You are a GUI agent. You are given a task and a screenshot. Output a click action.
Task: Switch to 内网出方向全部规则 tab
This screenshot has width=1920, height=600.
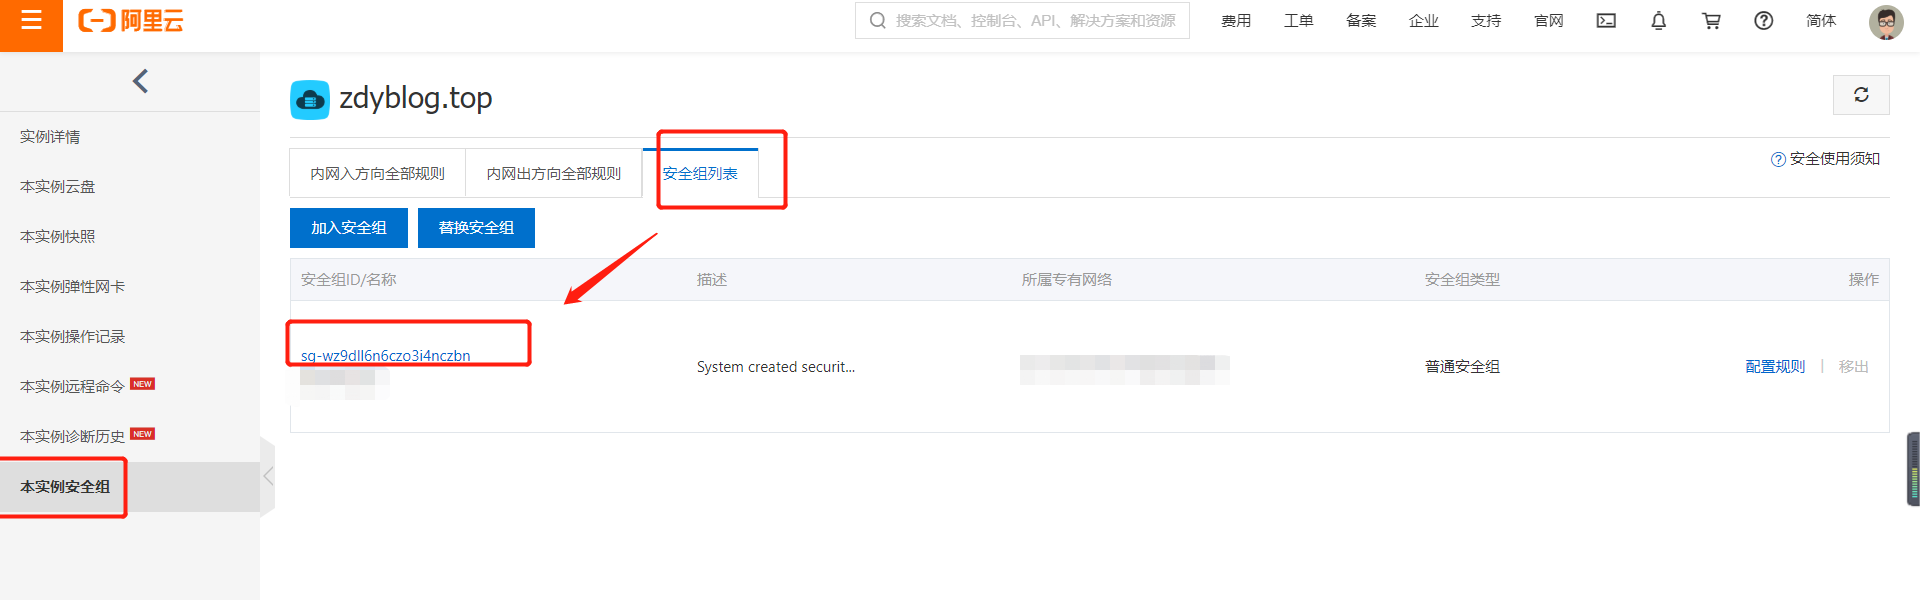pos(554,173)
